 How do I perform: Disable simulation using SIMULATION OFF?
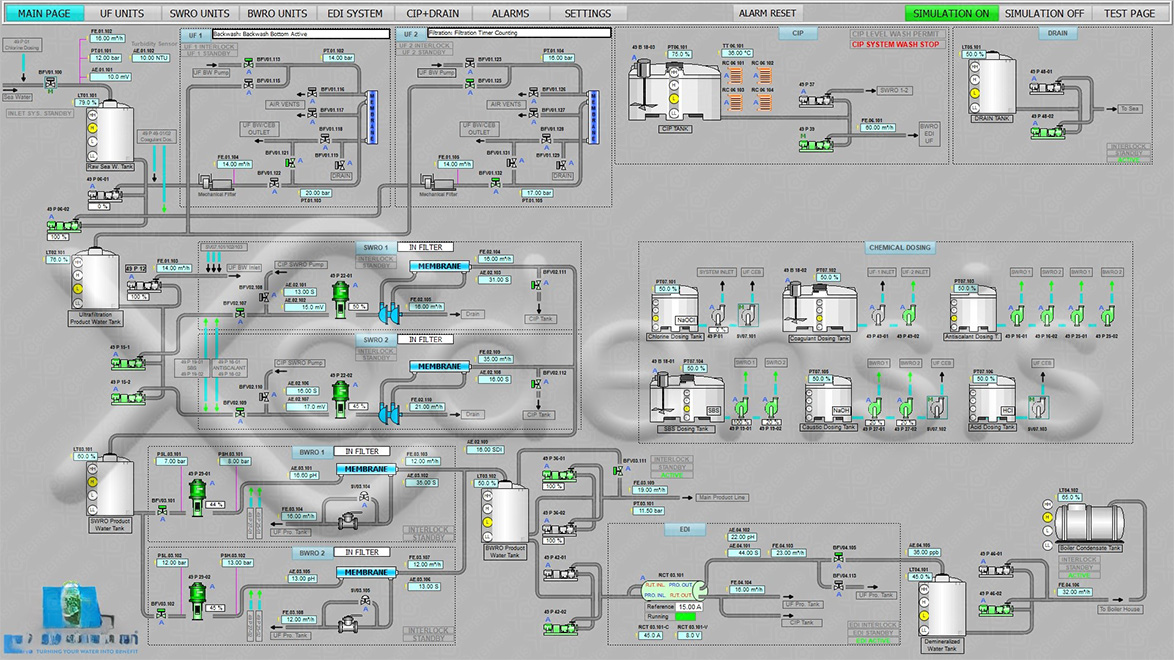(1044, 13)
